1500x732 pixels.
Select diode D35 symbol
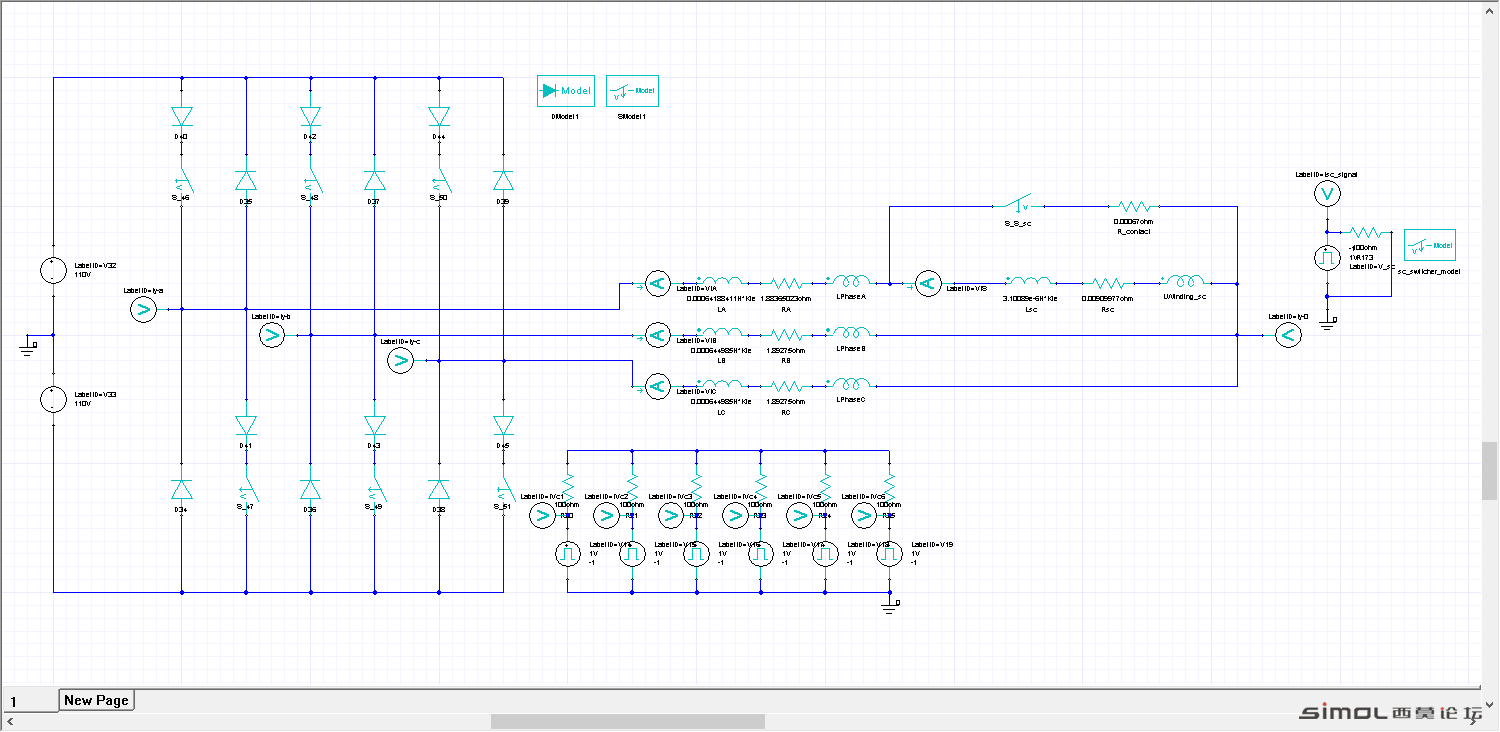[x=246, y=180]
